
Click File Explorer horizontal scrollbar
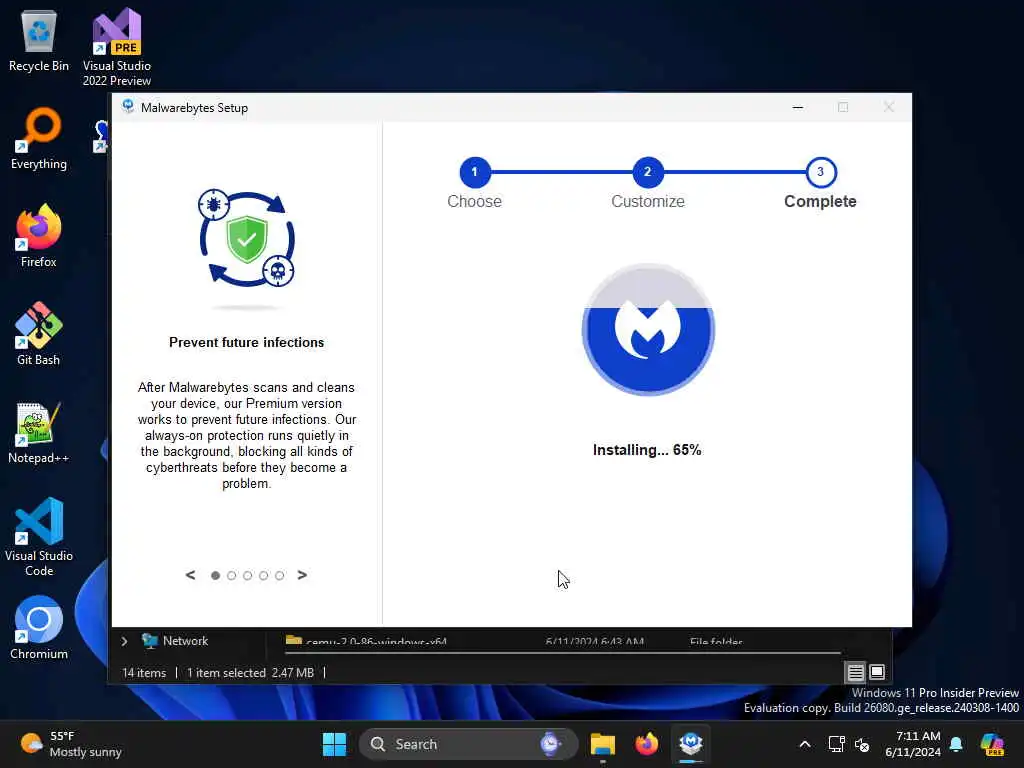coord(564,652)
